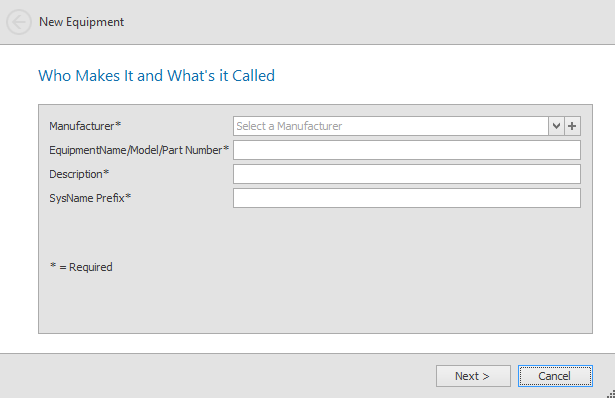The image size is (615, 398).
Task: Click the Description* label text
Action: pyautogui.click(x=79, y=174)
